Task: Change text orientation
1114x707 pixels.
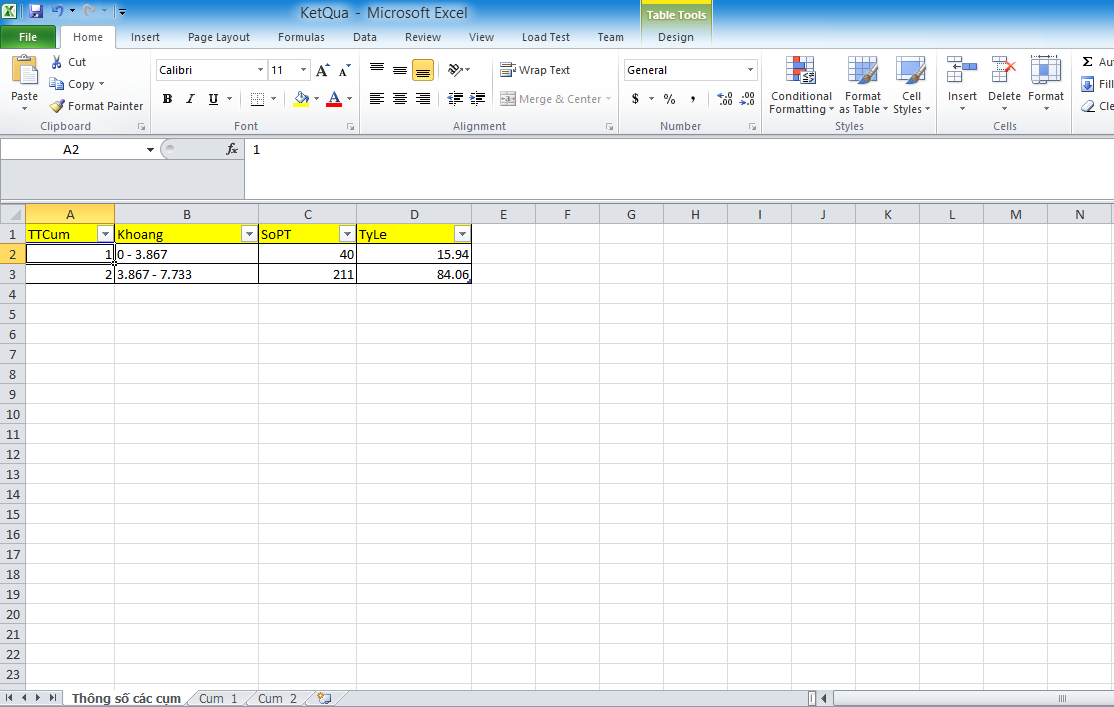Action: tap(456, 70)
